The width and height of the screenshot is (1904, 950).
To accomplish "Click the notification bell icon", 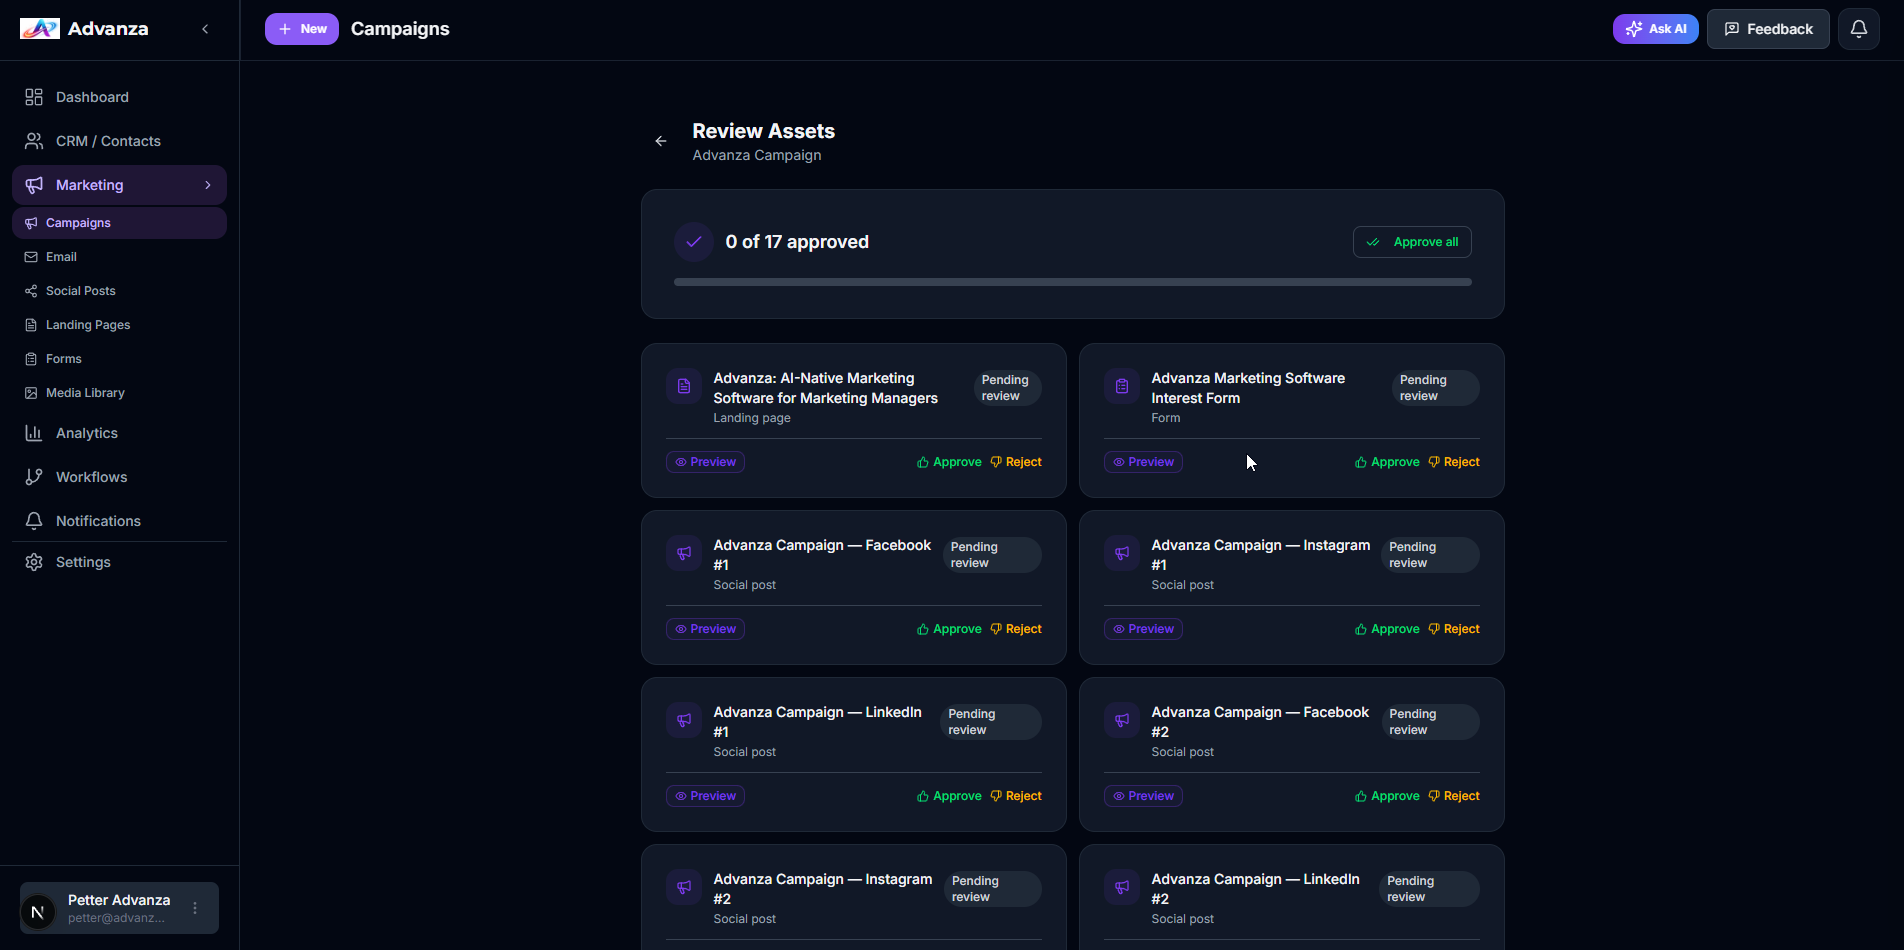I will point(1858,28).
